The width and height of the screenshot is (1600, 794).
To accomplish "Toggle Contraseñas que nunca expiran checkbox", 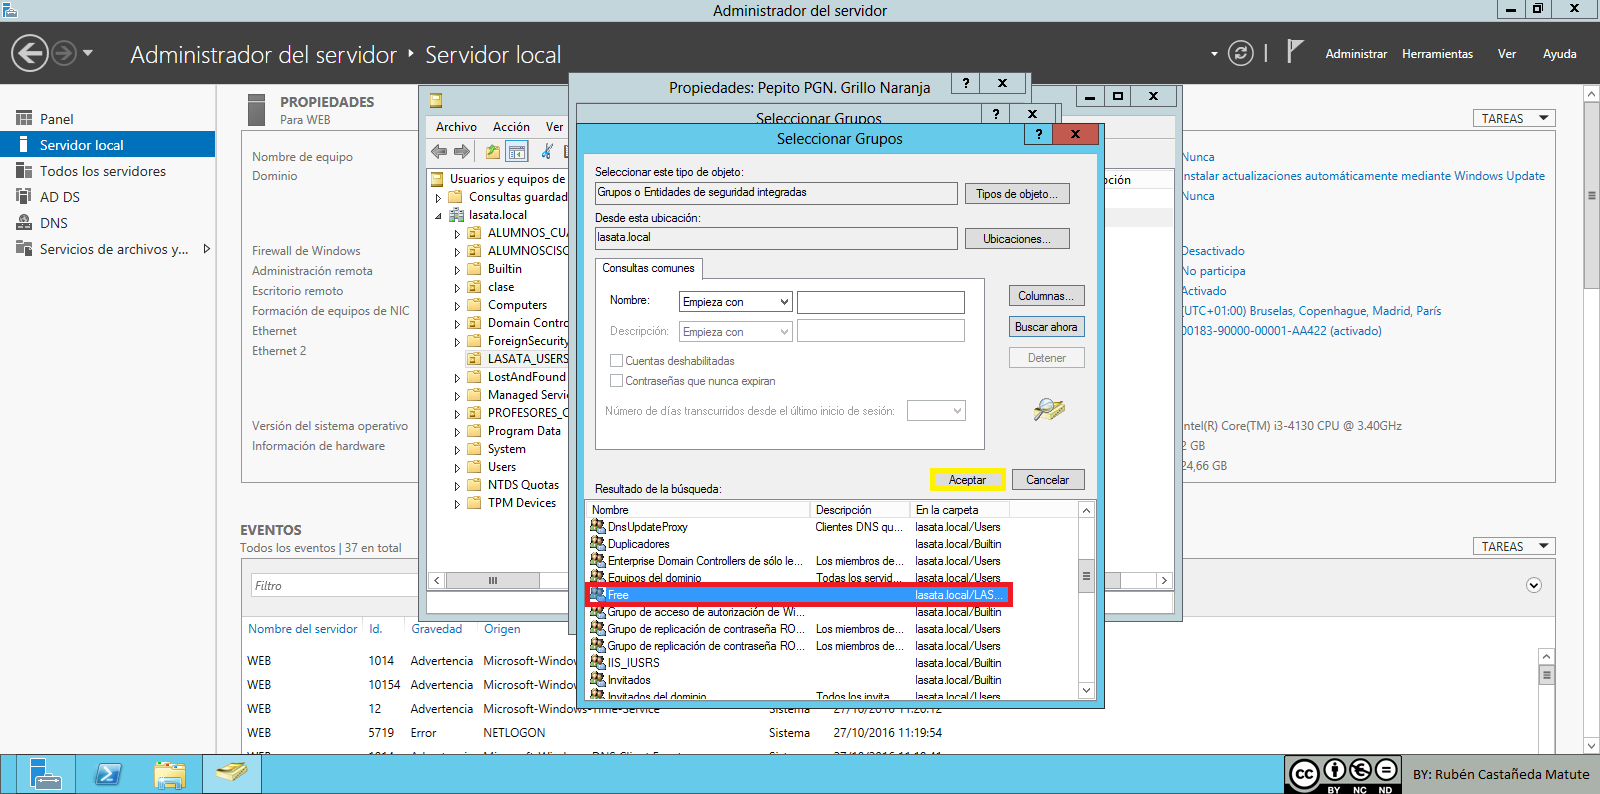I will click(x=616, y=380).
